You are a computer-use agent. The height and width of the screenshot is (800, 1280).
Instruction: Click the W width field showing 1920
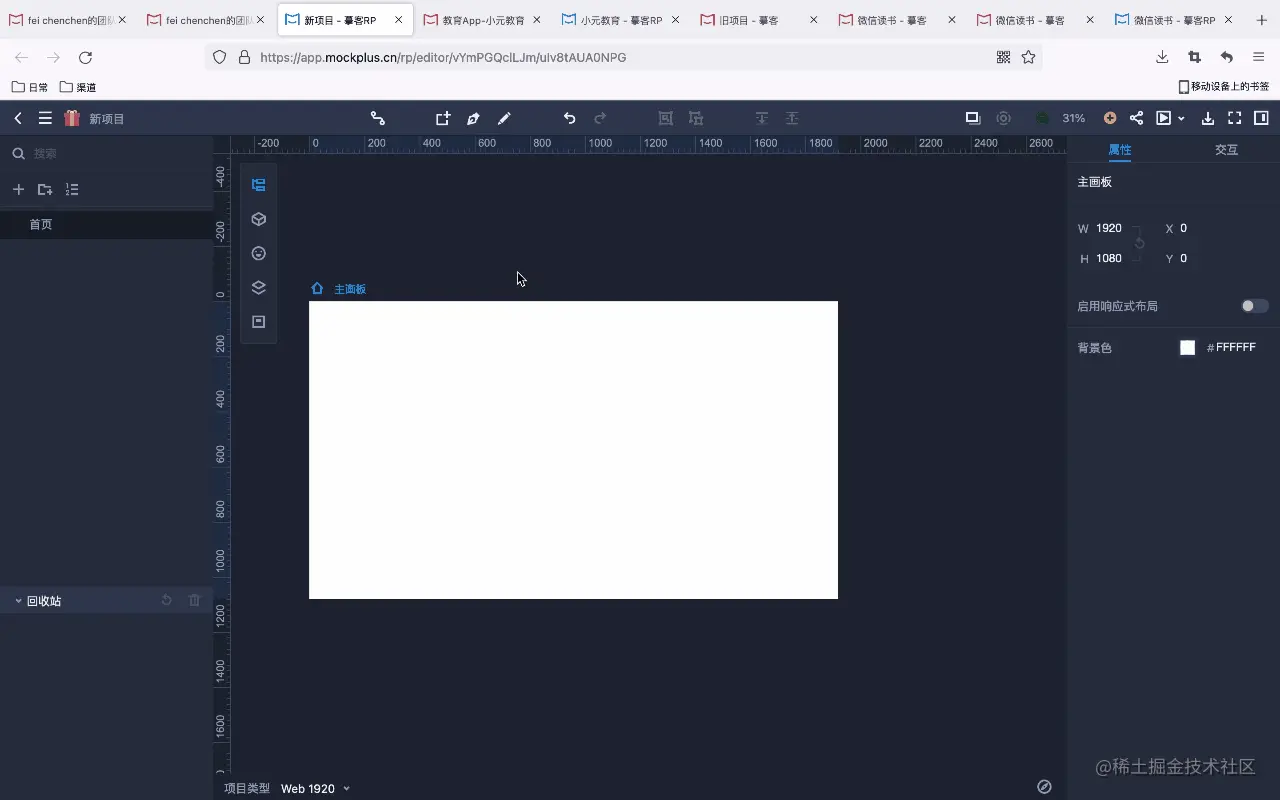[x=1109, y=228]
